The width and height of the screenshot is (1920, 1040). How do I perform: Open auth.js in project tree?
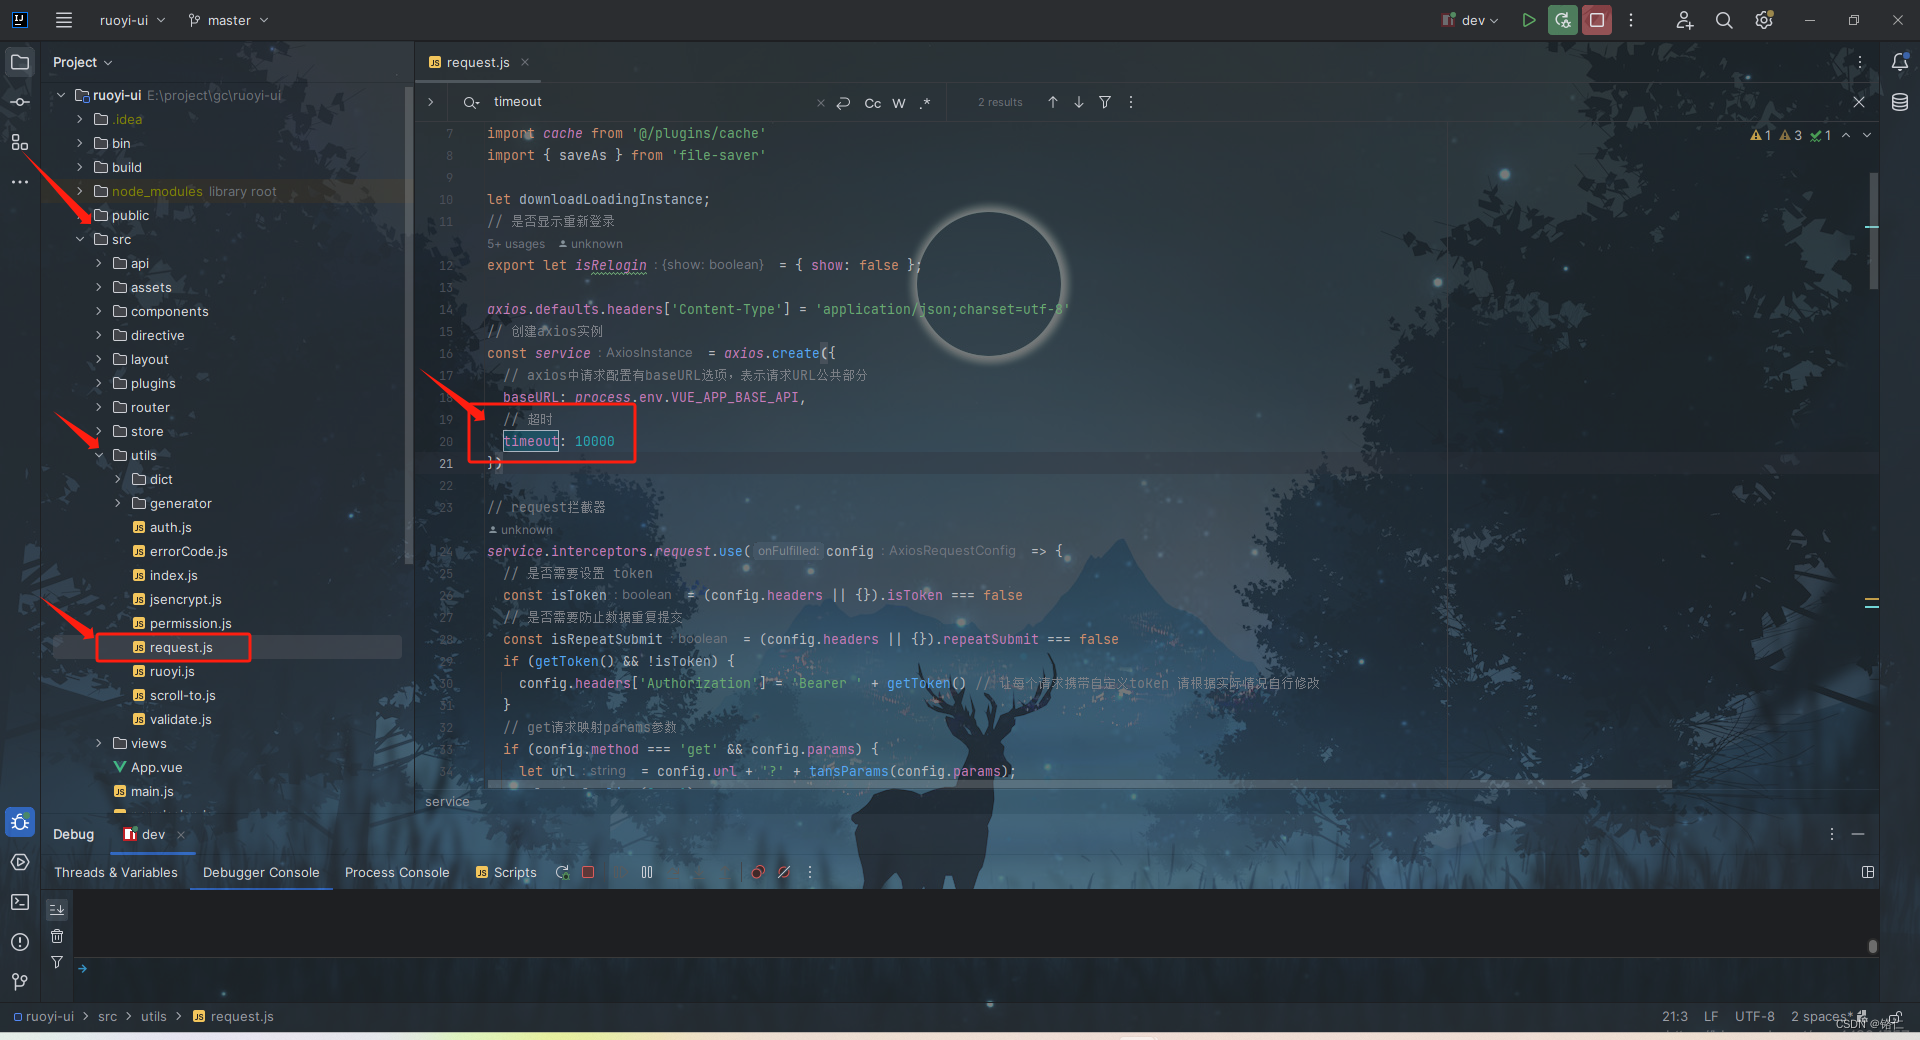170,527
